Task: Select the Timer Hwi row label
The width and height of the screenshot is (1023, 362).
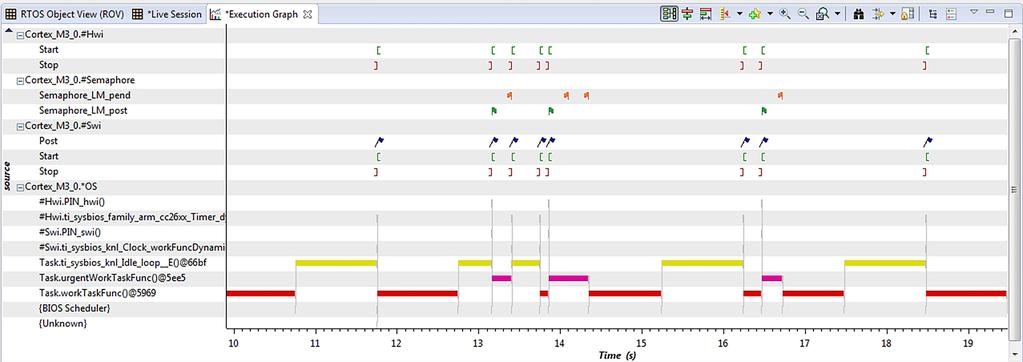Action: [132, 217]
